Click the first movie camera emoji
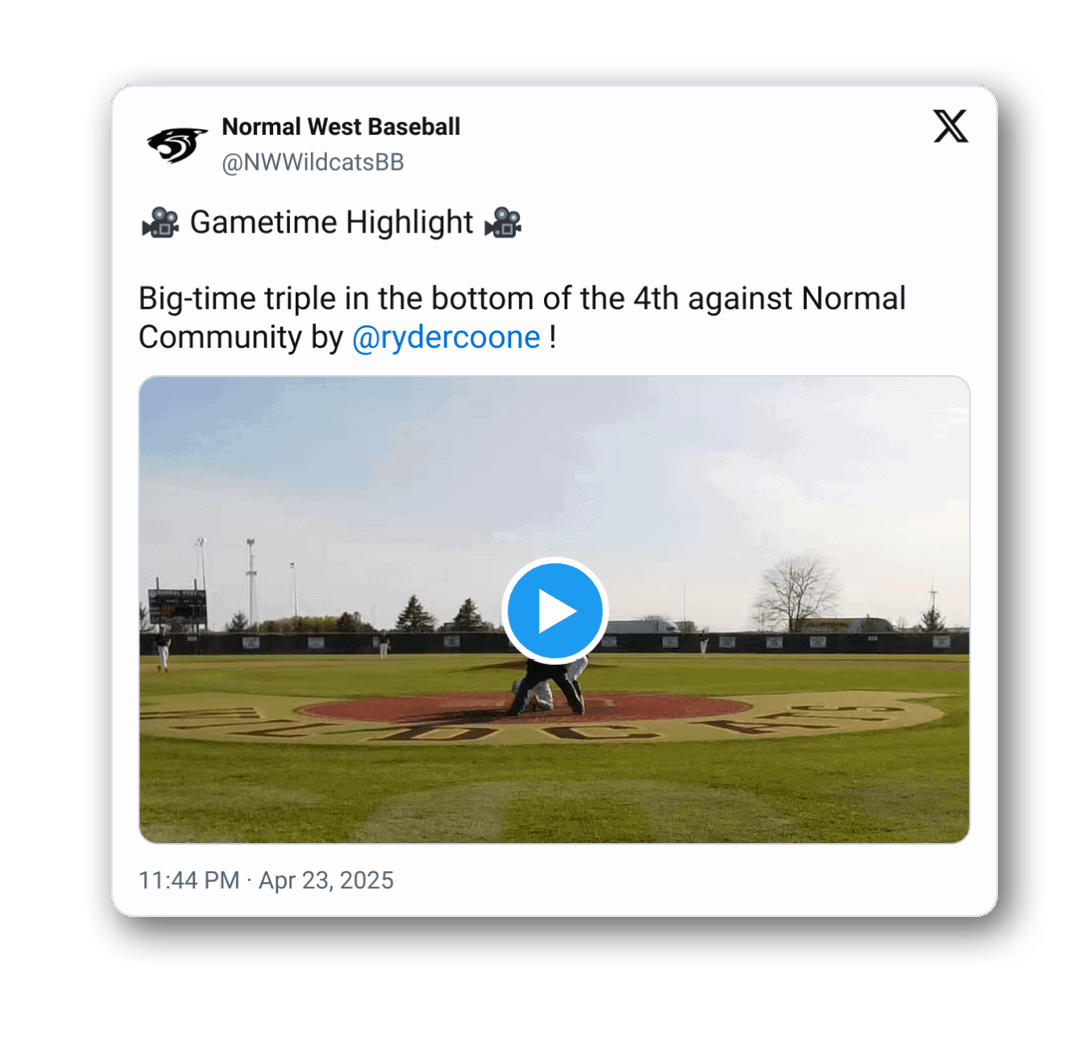 pos(160,222)
